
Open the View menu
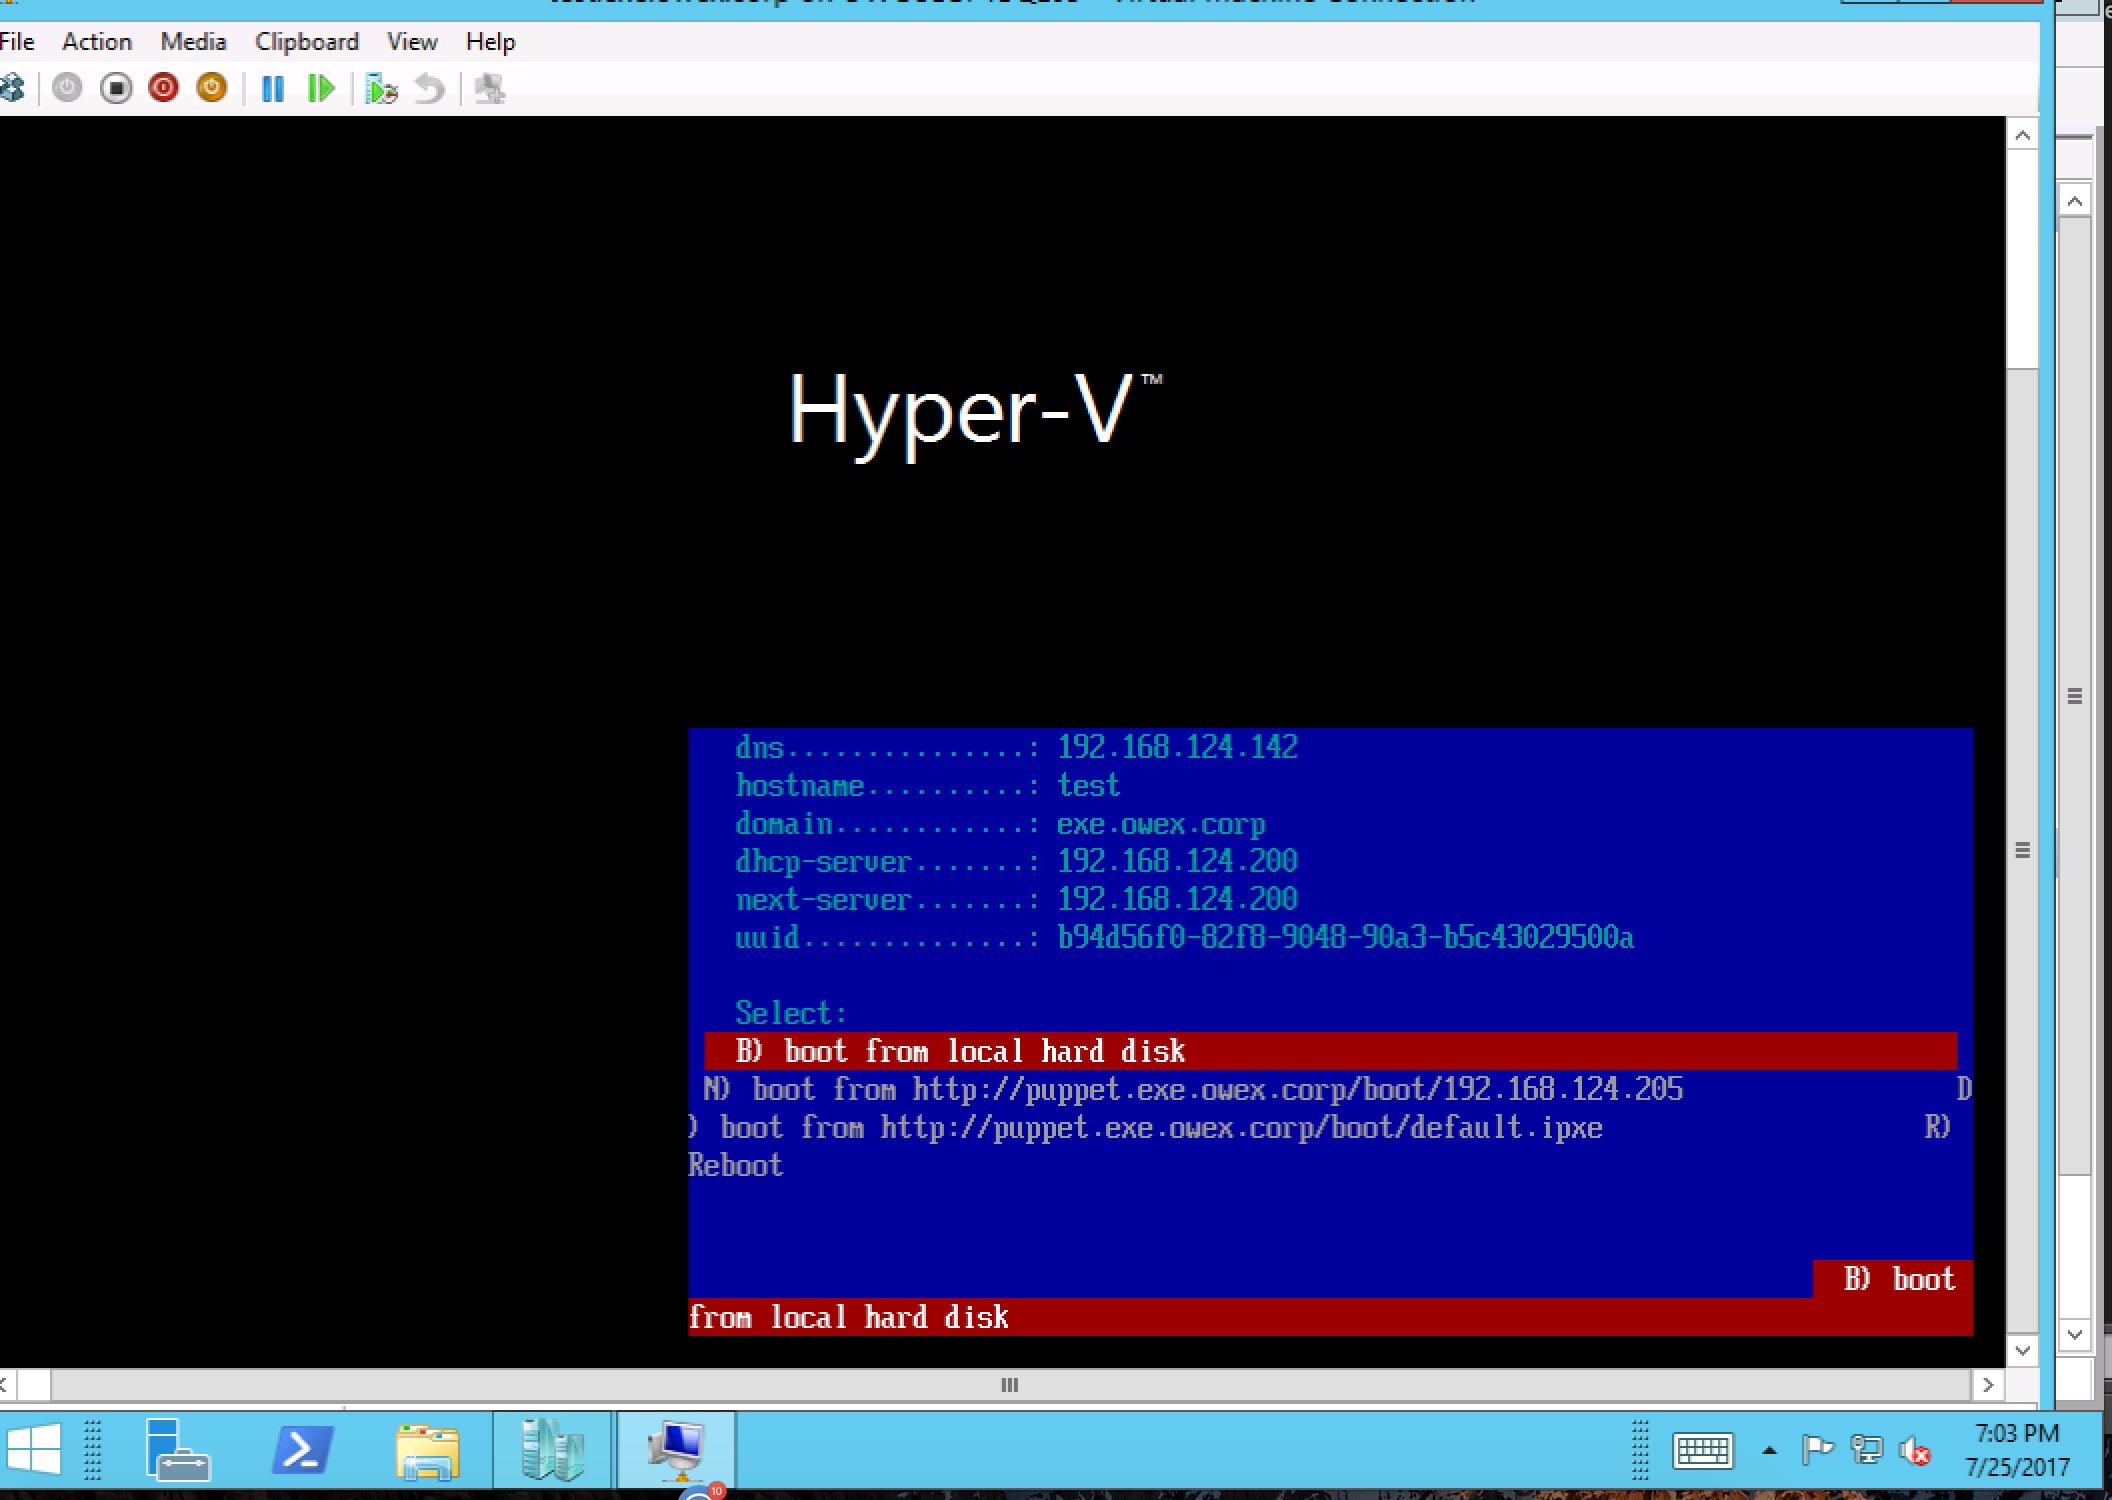pyautogui.click(x=412, y=42)
